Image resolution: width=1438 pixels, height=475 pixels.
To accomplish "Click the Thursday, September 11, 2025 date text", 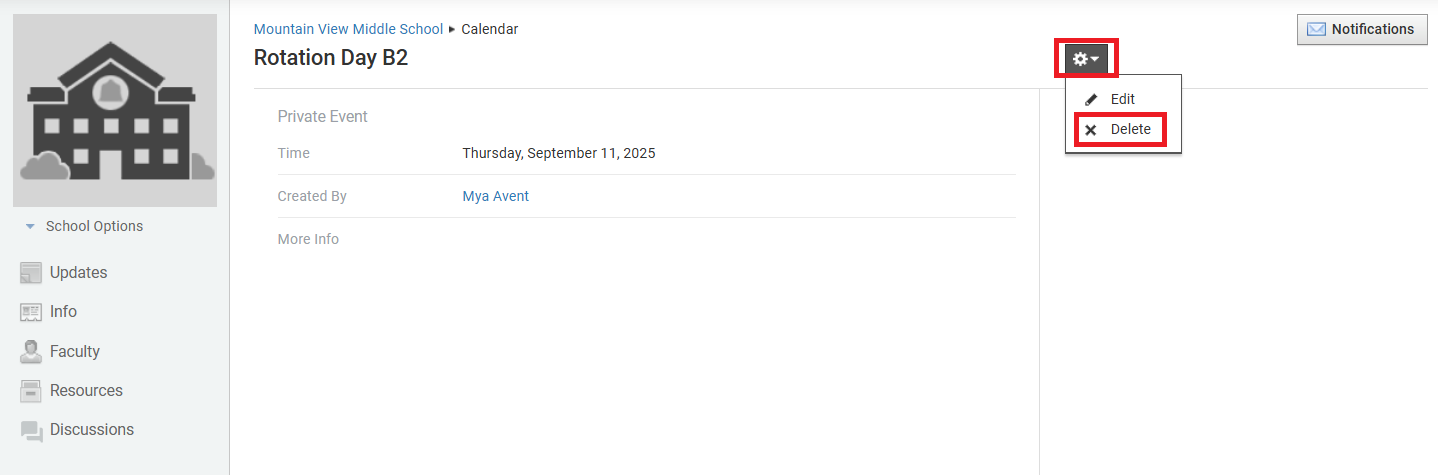I will coord(558,153).
